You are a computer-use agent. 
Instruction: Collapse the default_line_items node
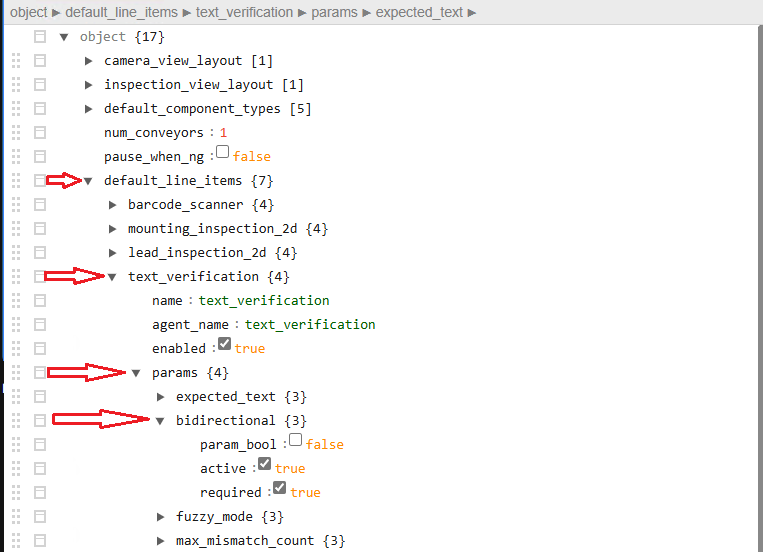pos(89,181)
